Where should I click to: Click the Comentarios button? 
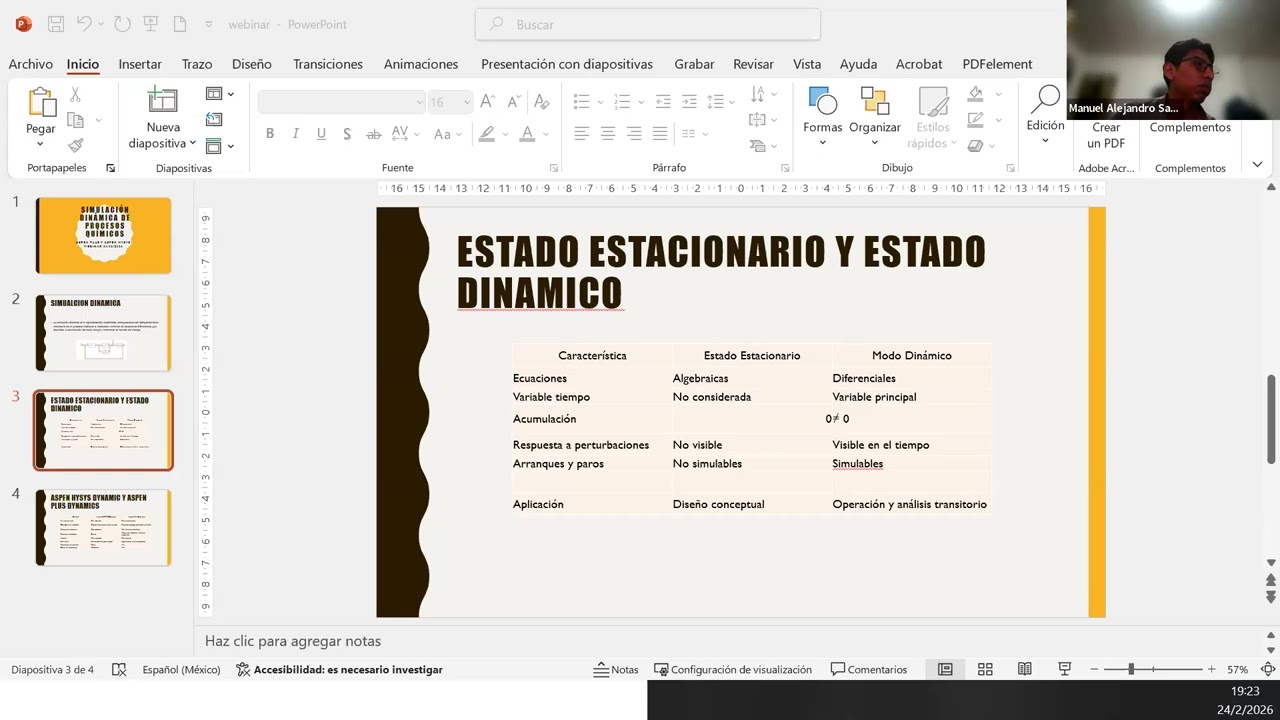pyautogui.click(x=869, y=669)
